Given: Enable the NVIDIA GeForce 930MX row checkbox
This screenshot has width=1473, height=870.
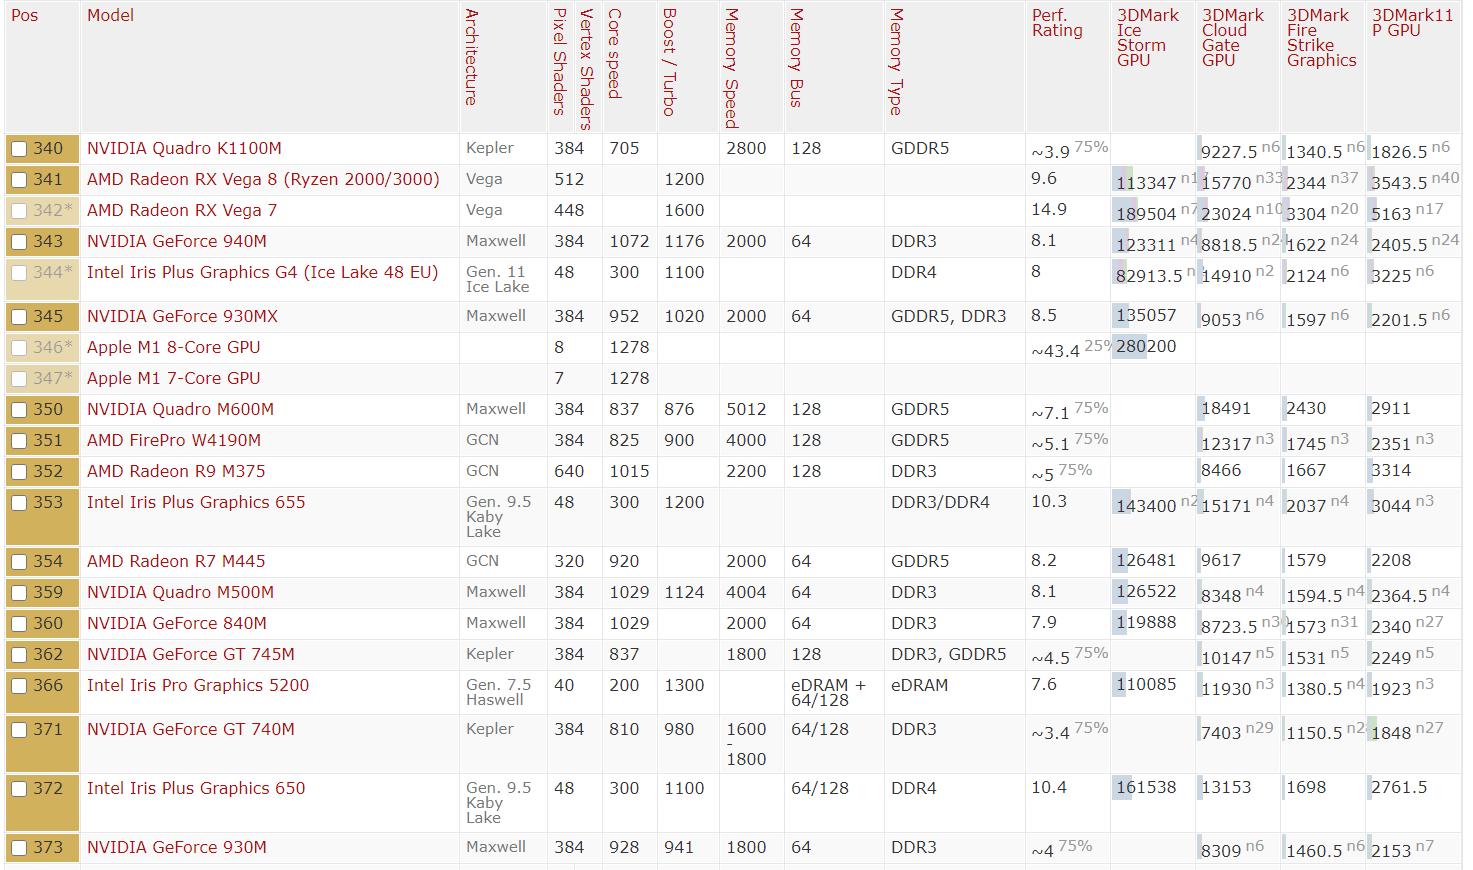Looking at the screenshot, I should (x=19, y=317).
